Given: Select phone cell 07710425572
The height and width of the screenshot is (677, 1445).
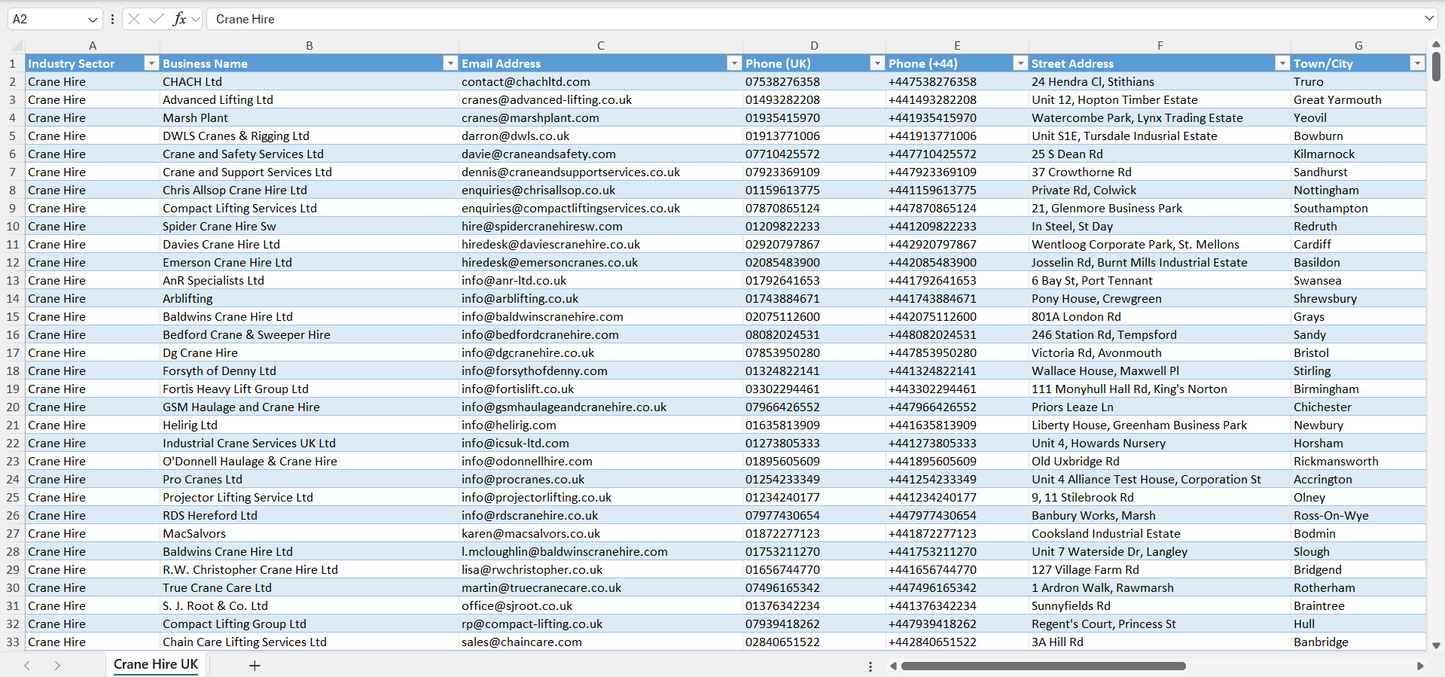Looking at the screenshot, I should [x=814, y=154].
